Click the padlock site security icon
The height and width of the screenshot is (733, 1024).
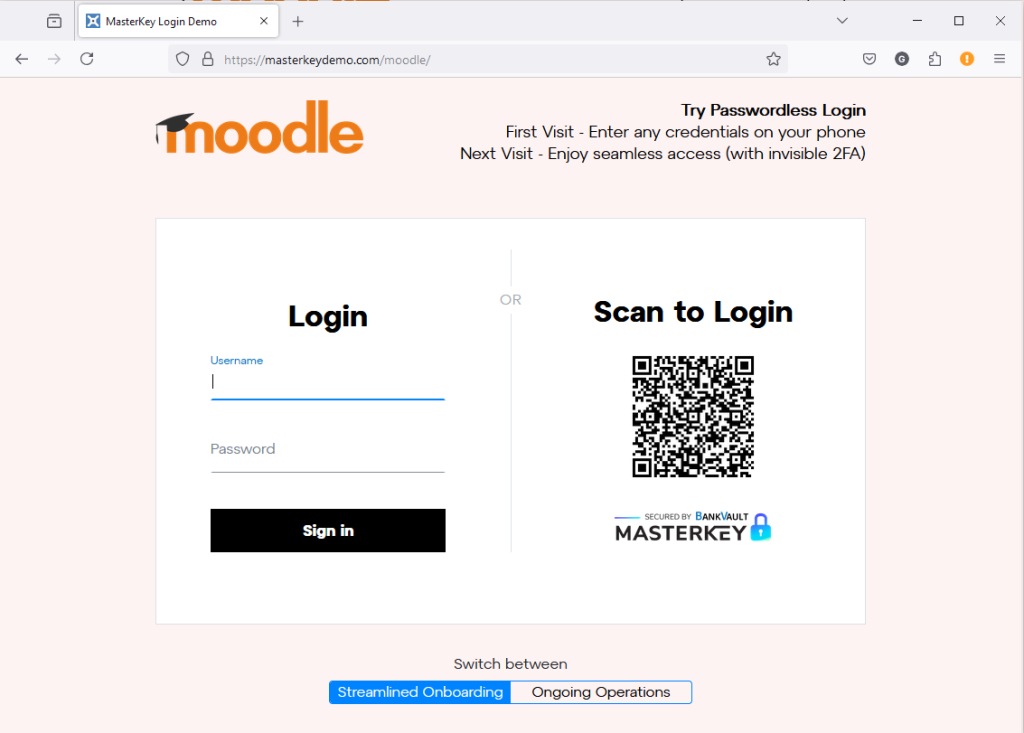[208, 59]
